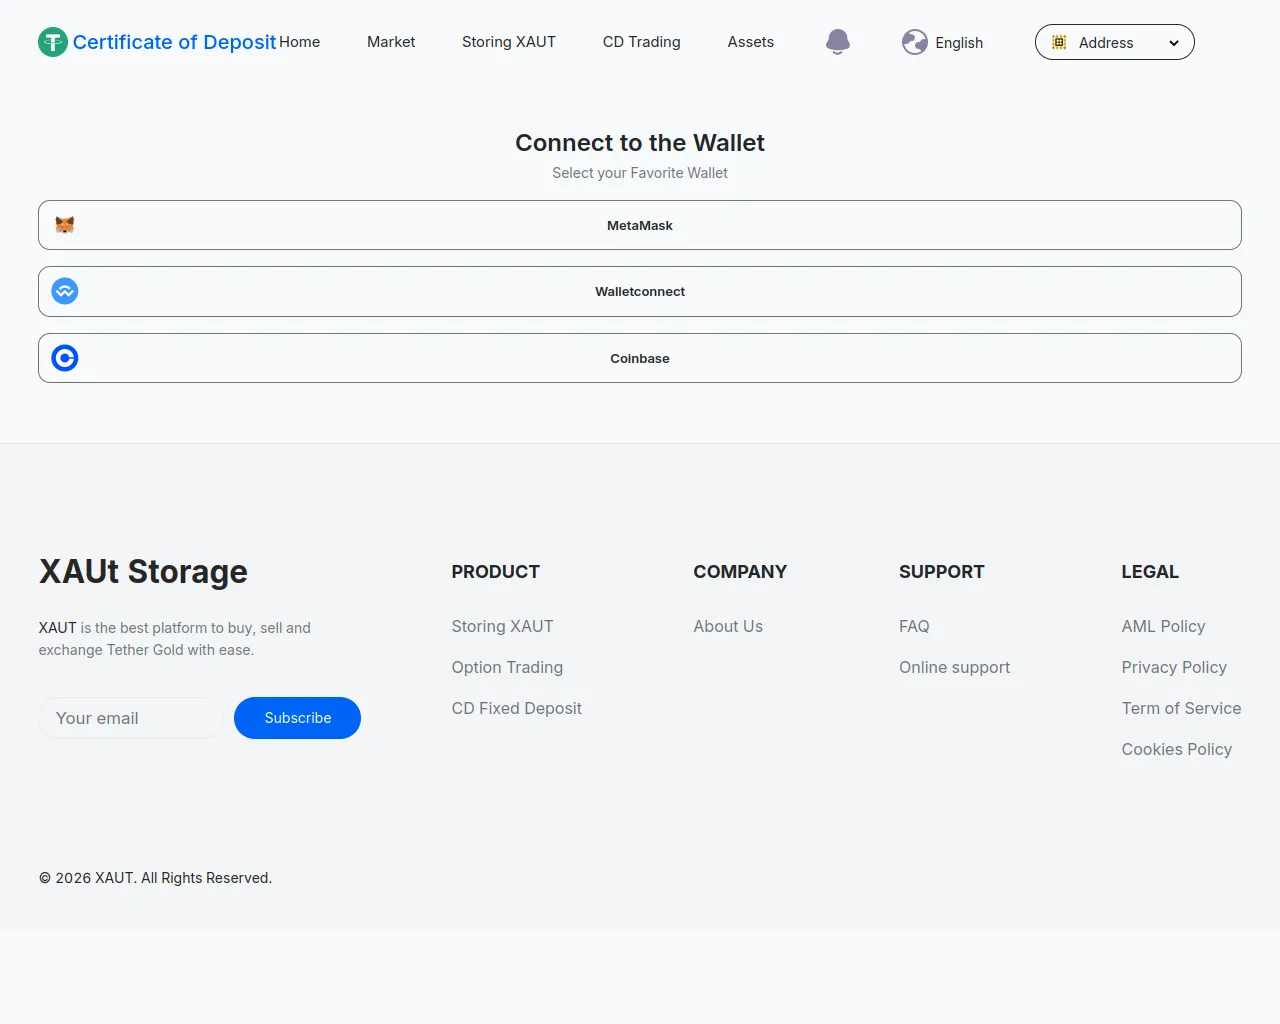Click the chip icon beside Address
This screenshot has height=1024, width=1280.
click(1059, 42)
